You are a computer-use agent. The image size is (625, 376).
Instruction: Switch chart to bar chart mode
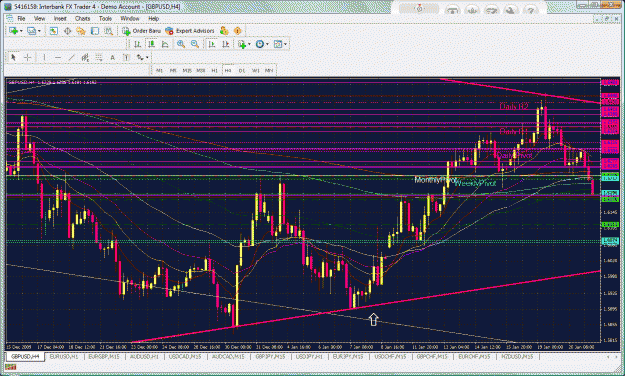click(x=137, y=44)
